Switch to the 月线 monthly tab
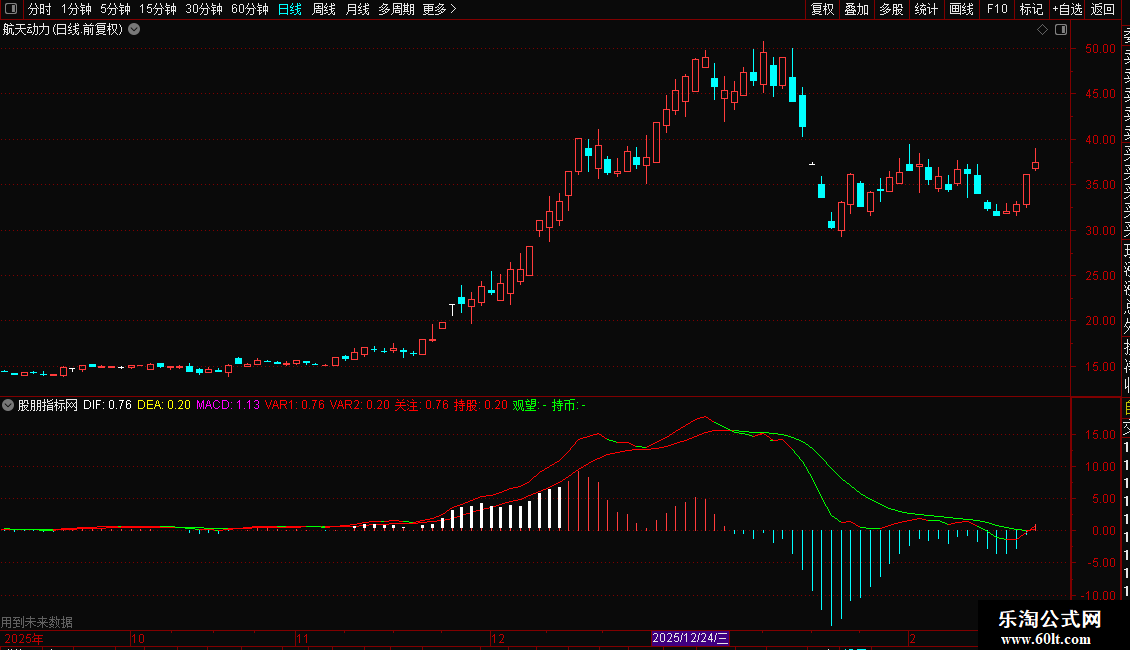The width and height of the screenshot is (1130, 650). [357, 9]
